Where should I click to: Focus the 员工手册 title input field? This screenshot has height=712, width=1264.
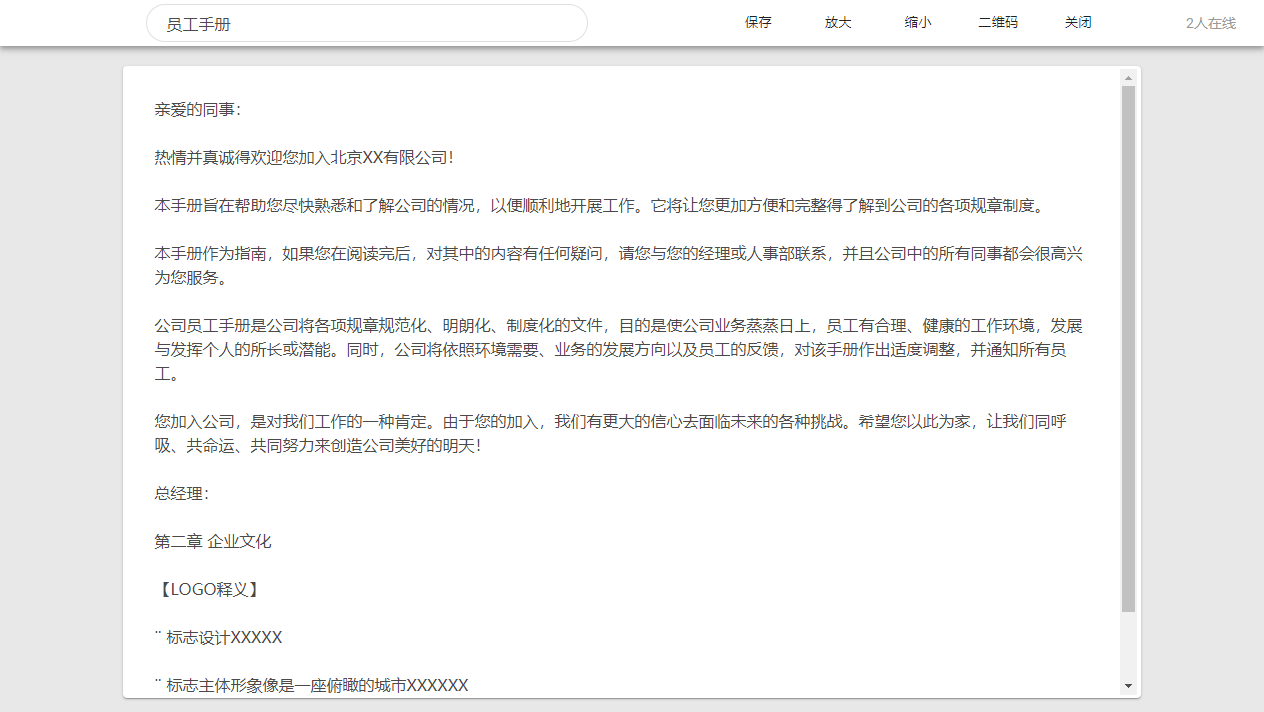coord(366,24)
